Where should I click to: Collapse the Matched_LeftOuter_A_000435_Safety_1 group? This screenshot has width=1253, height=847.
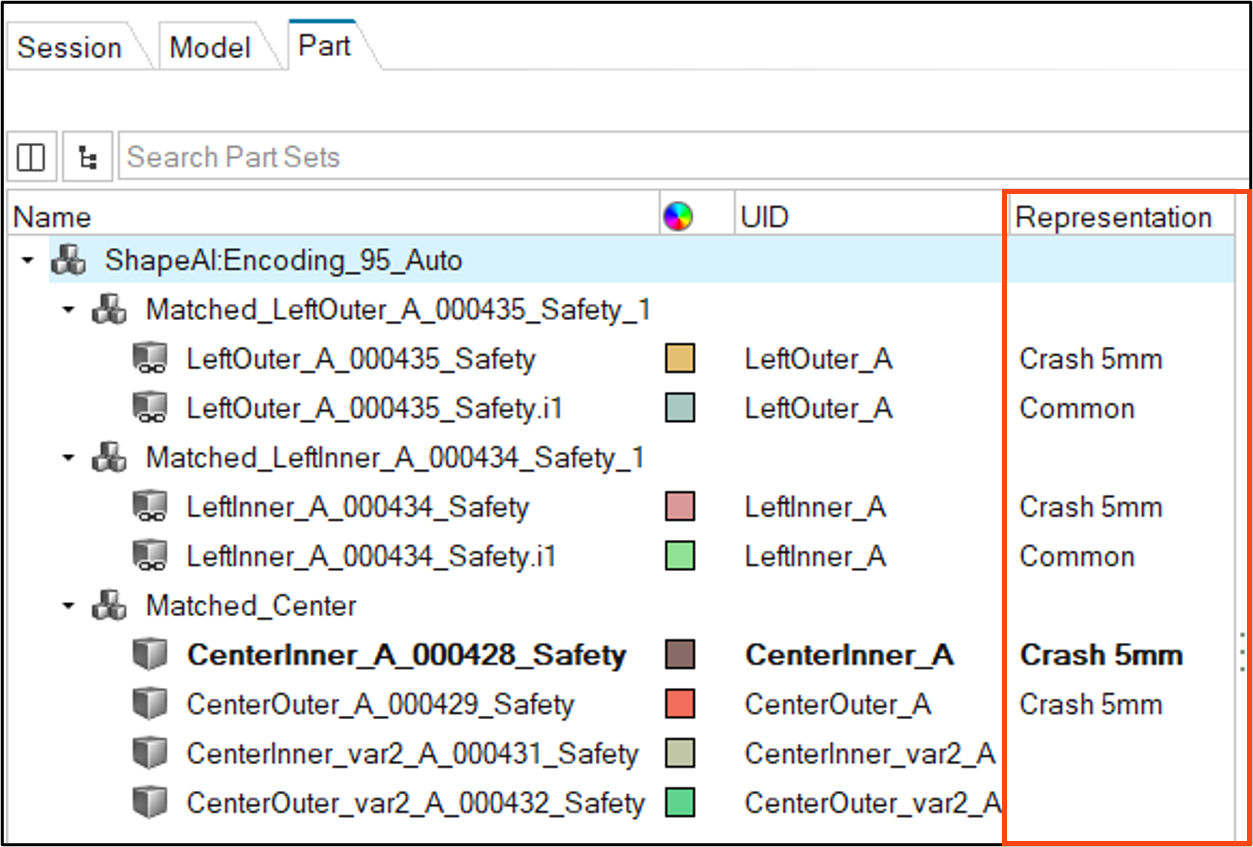point(68,311)
